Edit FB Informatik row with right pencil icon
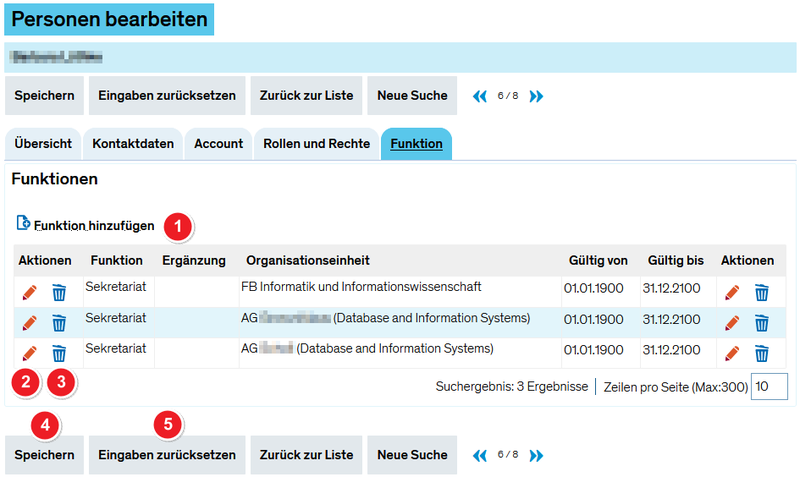The height and width of the screenshot is (477, 800). (x=732, y=292)
